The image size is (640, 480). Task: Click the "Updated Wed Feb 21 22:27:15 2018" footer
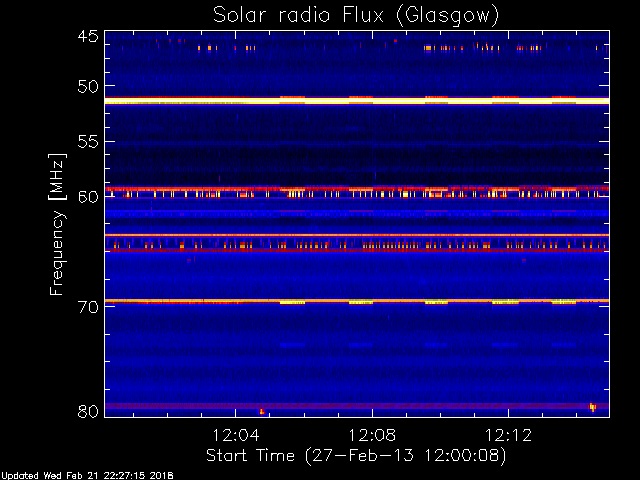click(87, 476)
